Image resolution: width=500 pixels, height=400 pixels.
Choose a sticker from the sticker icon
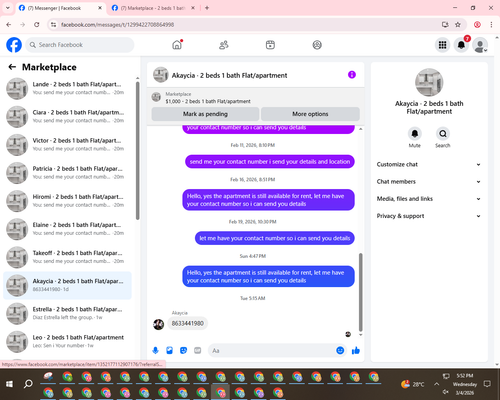(x=183, y=350)
